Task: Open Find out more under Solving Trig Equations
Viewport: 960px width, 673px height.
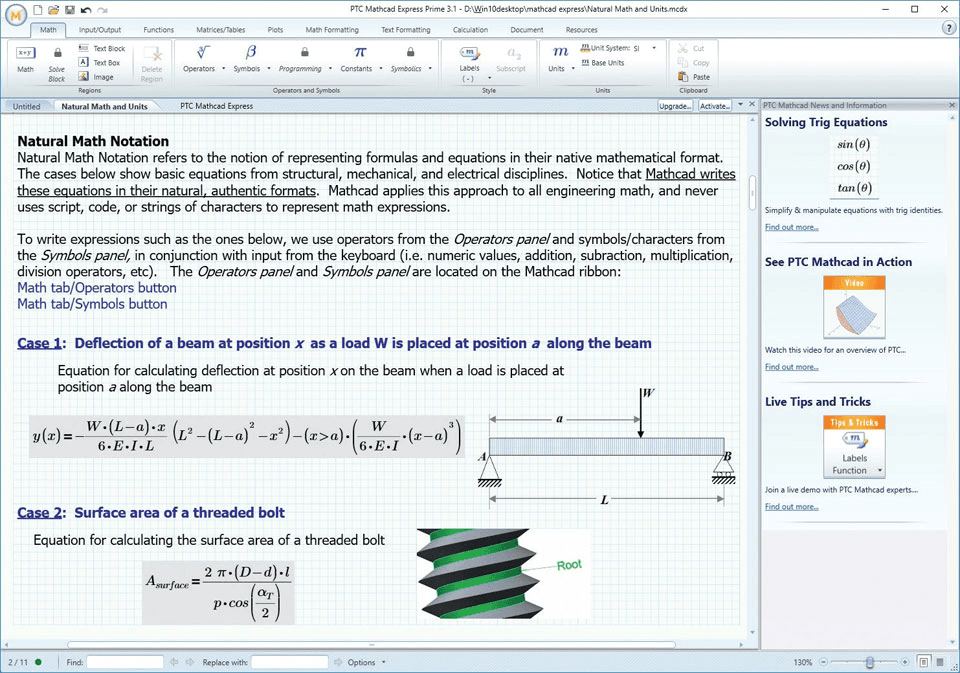Action: [792, 227]
